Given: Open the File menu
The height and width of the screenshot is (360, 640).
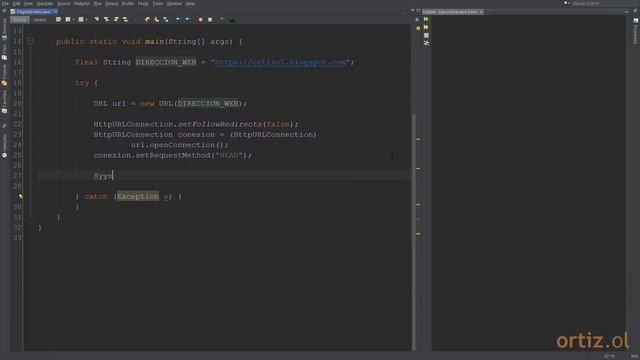Looking at the screenshot, I should [x=5, y=4].
